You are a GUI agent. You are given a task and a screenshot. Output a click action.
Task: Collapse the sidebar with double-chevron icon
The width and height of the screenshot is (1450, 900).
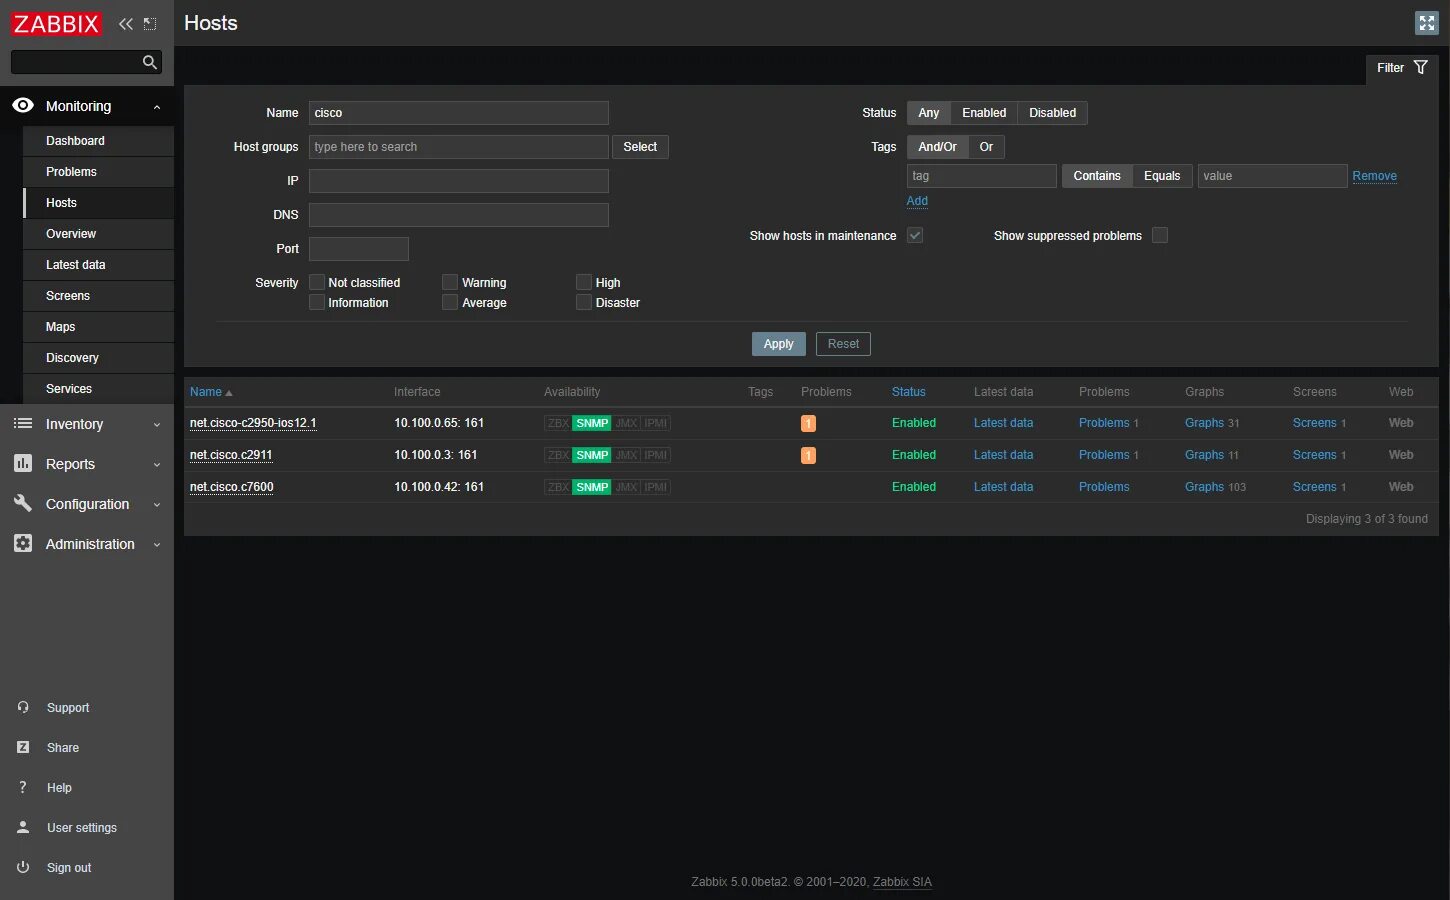coord(126,24)
